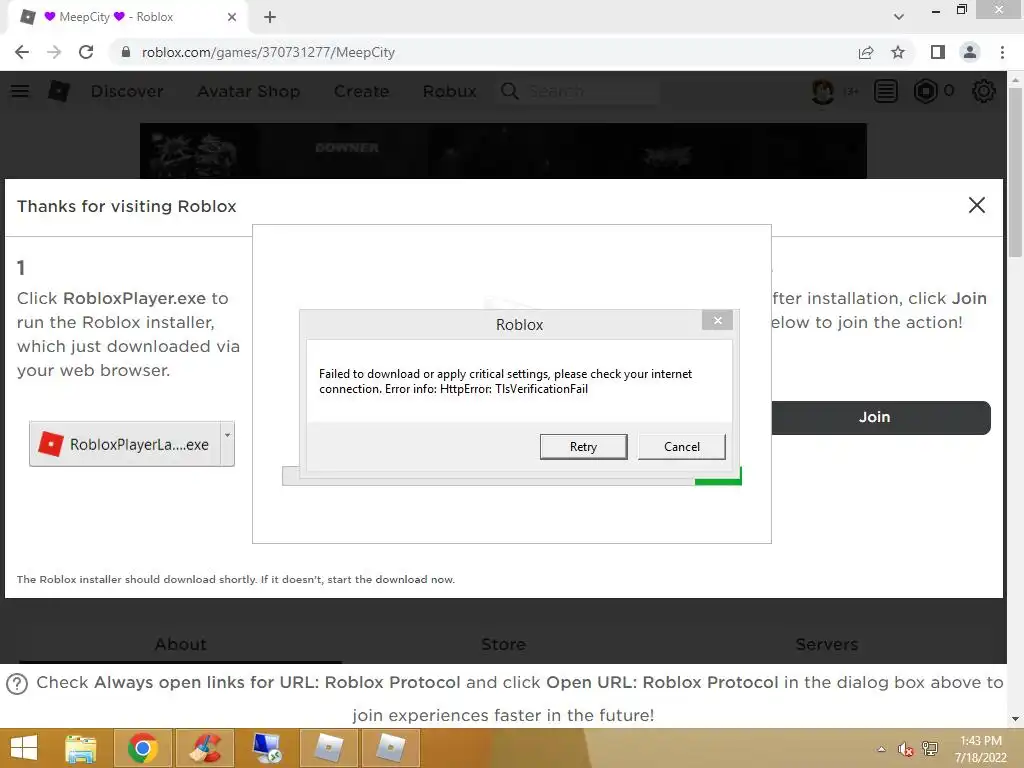Image resolution: width=1024 pixels, height=768 pixels.
Task: Open the Roblox settings gear
Action: 984,91
